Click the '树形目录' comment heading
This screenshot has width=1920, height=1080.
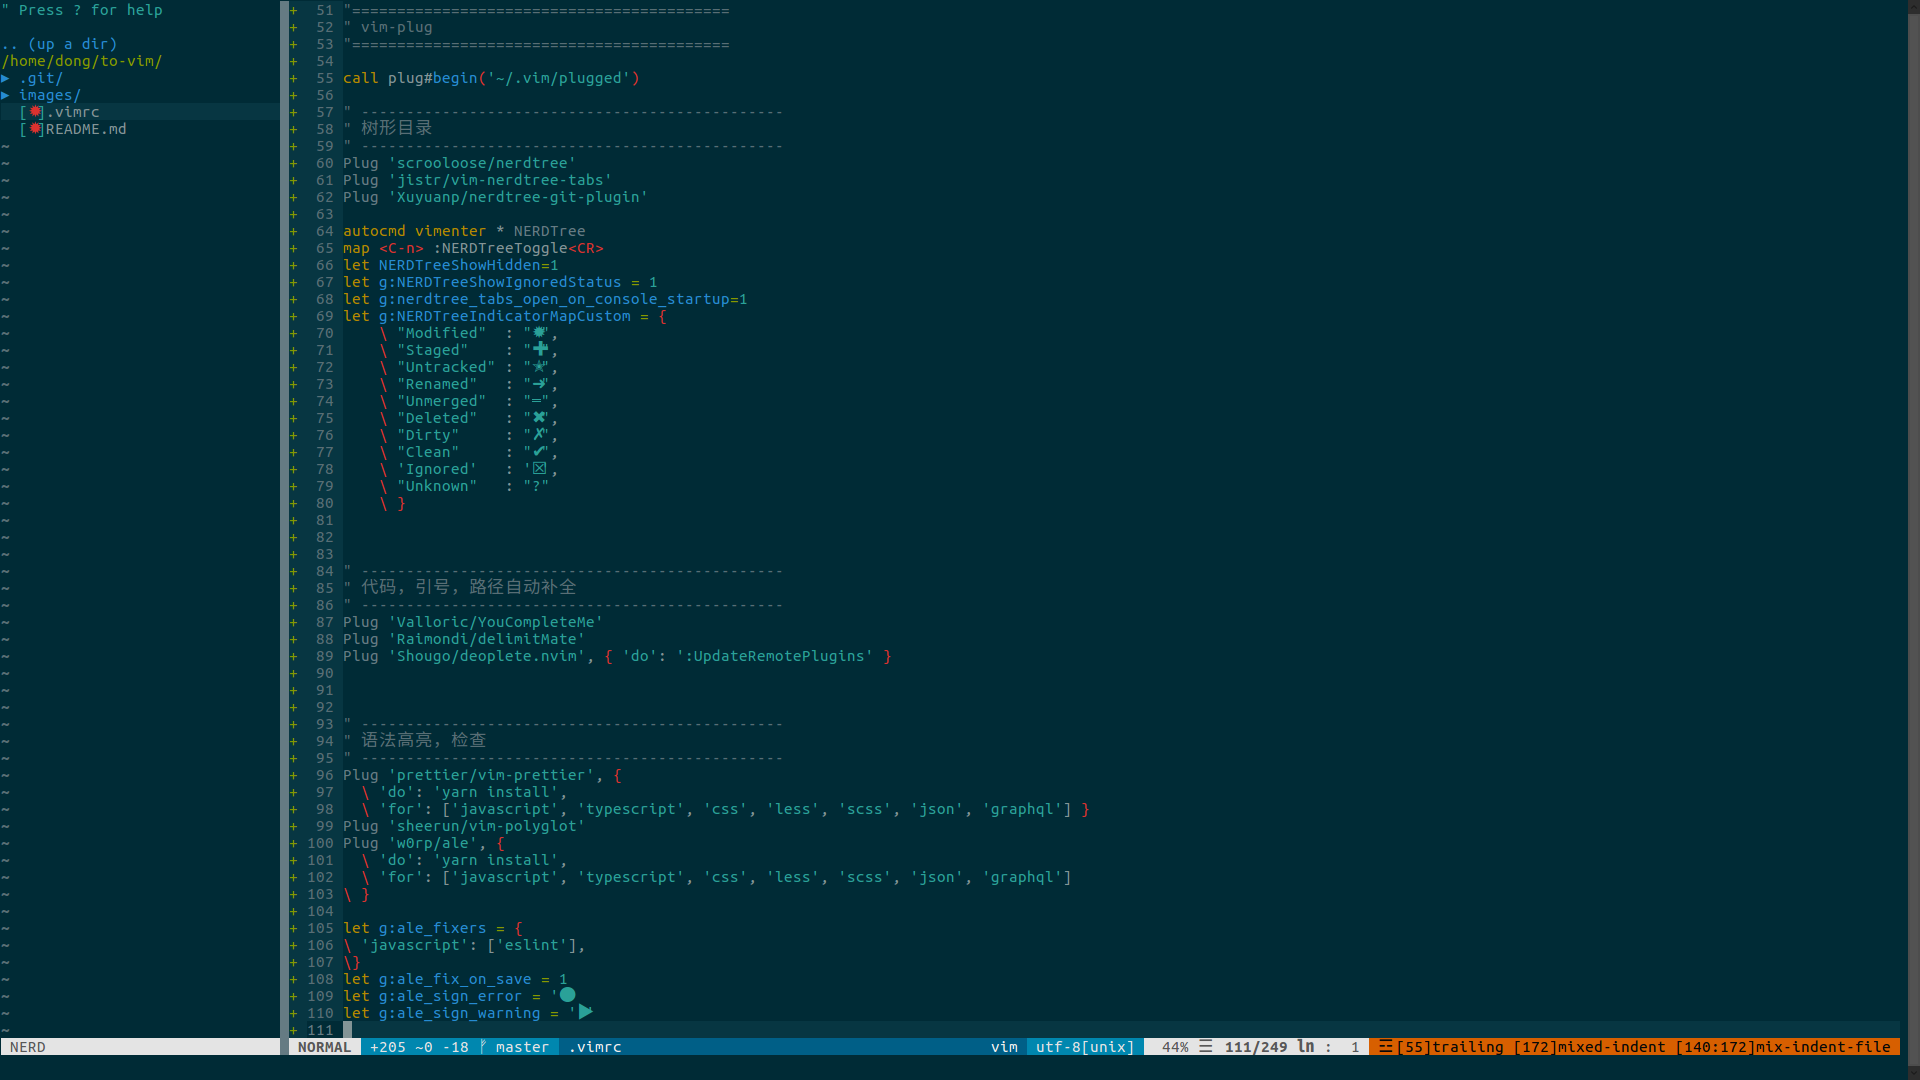click(x=396, y=128)
